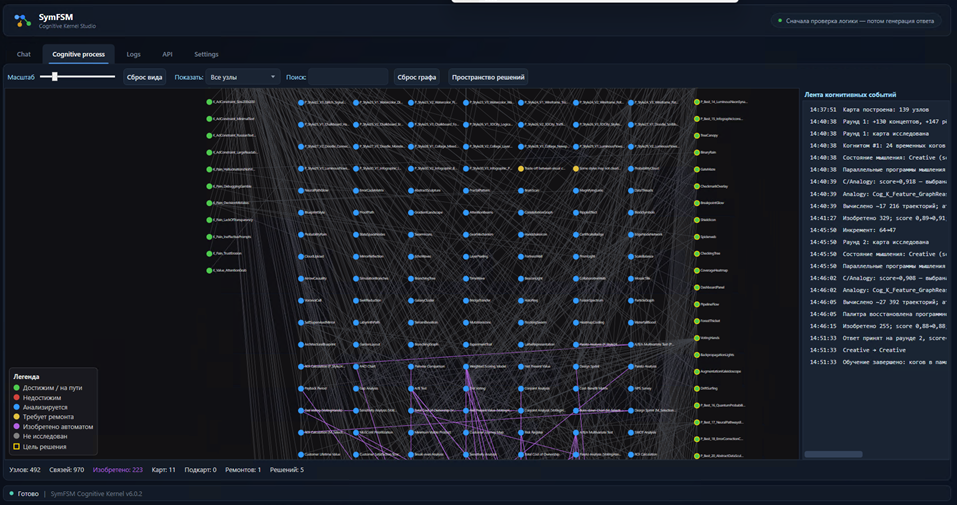The image size is (957, 505).
Task: Open the Показать node filter dropdown
Action: point(243,77)
